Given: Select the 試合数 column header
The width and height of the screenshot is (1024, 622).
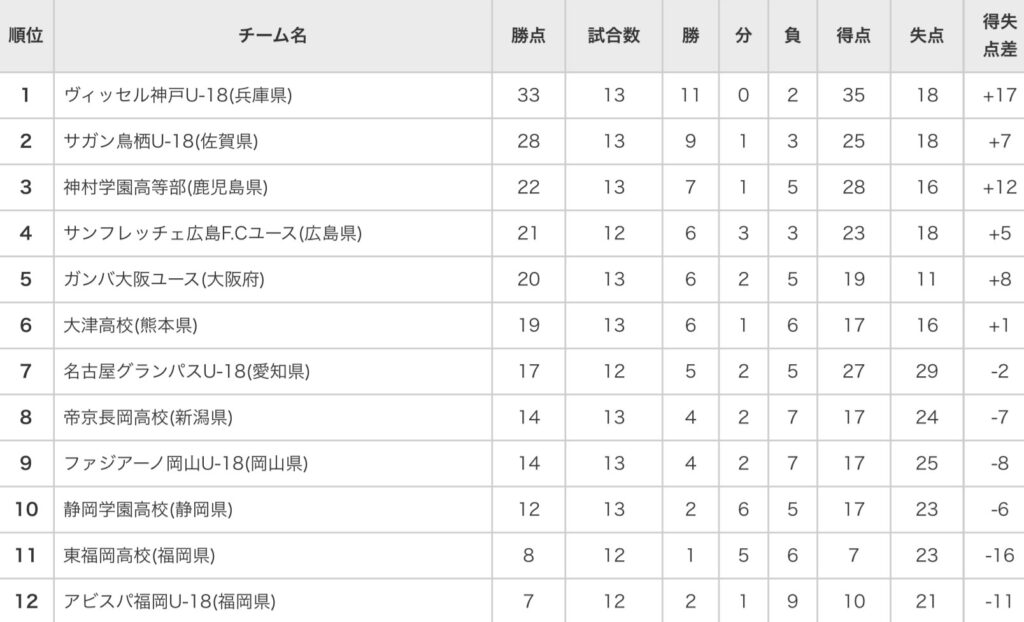Looking at the screenshot, I should click(614, 35).
